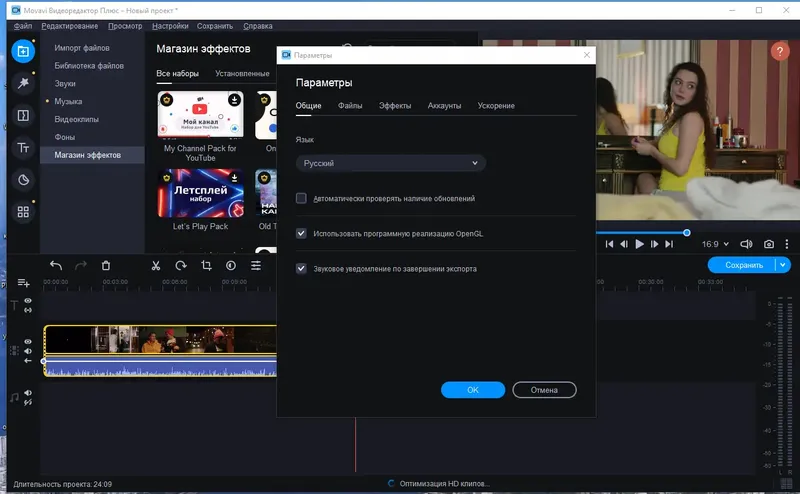Toggle visibility of the video track
Screen dimensions: 800x494
point(28,341)
